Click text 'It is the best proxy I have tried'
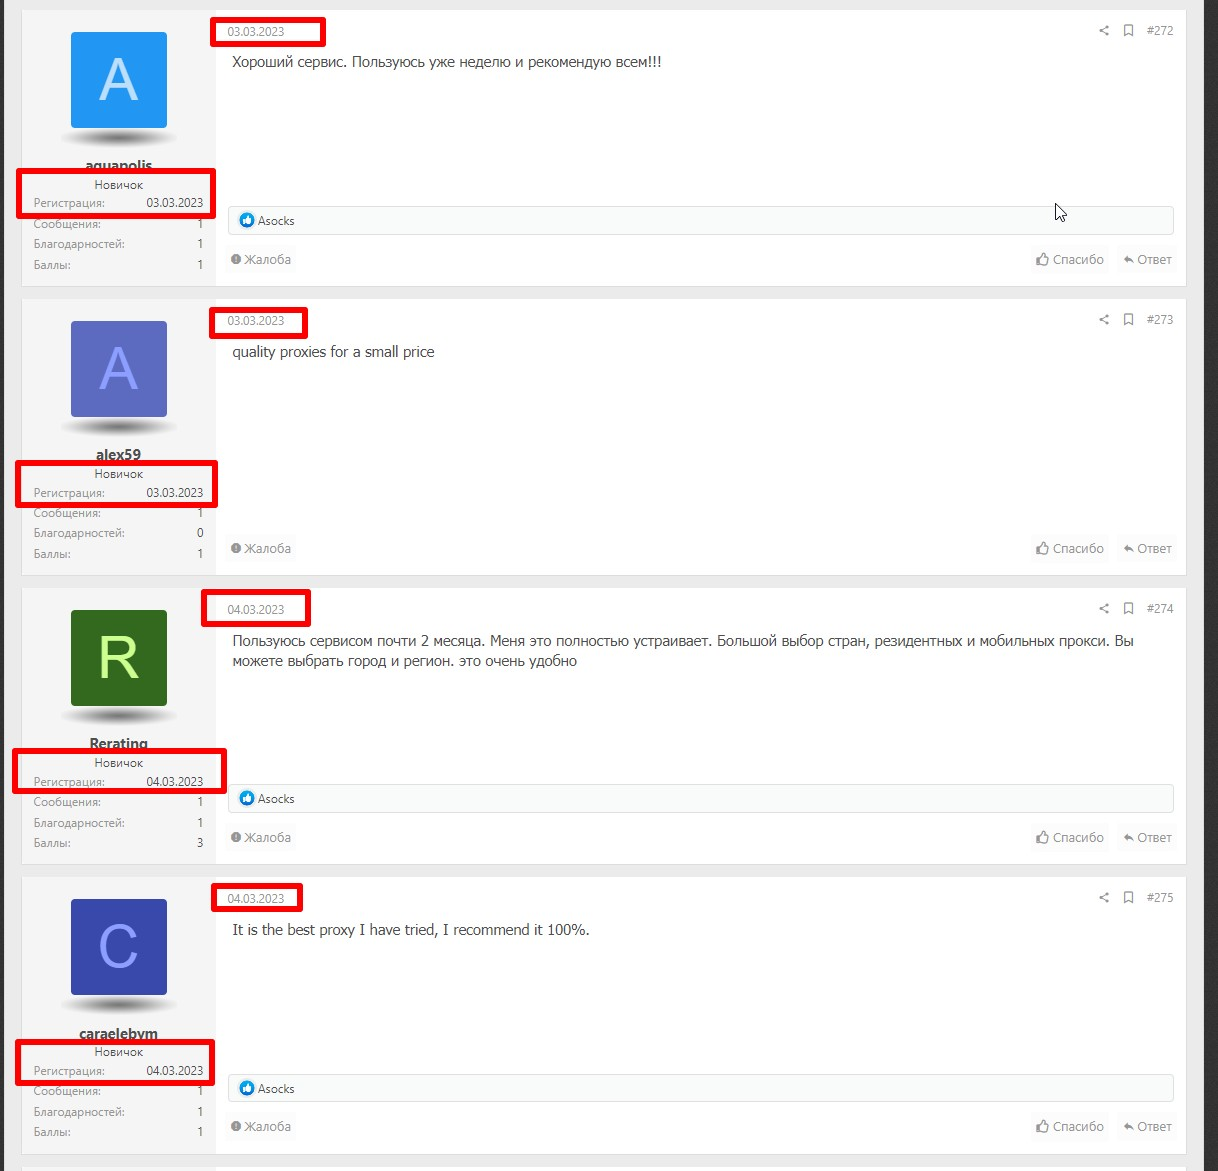1218x1171 pixels. [335, 930]
